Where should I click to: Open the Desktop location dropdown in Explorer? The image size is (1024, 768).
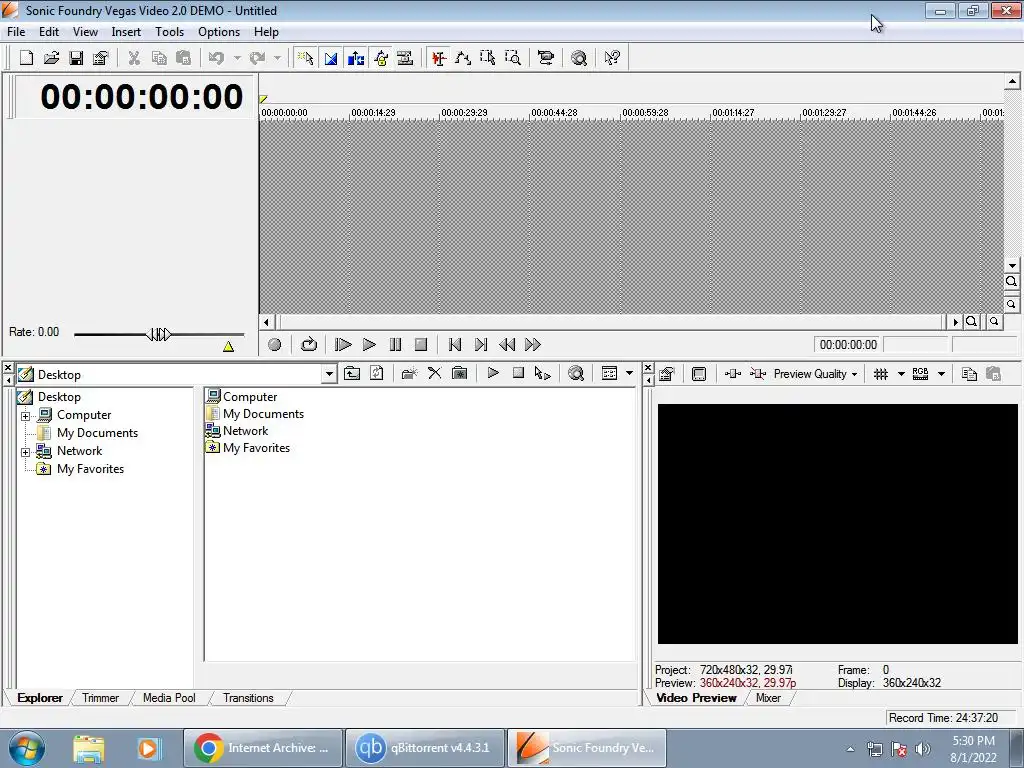tap(329, 374)
